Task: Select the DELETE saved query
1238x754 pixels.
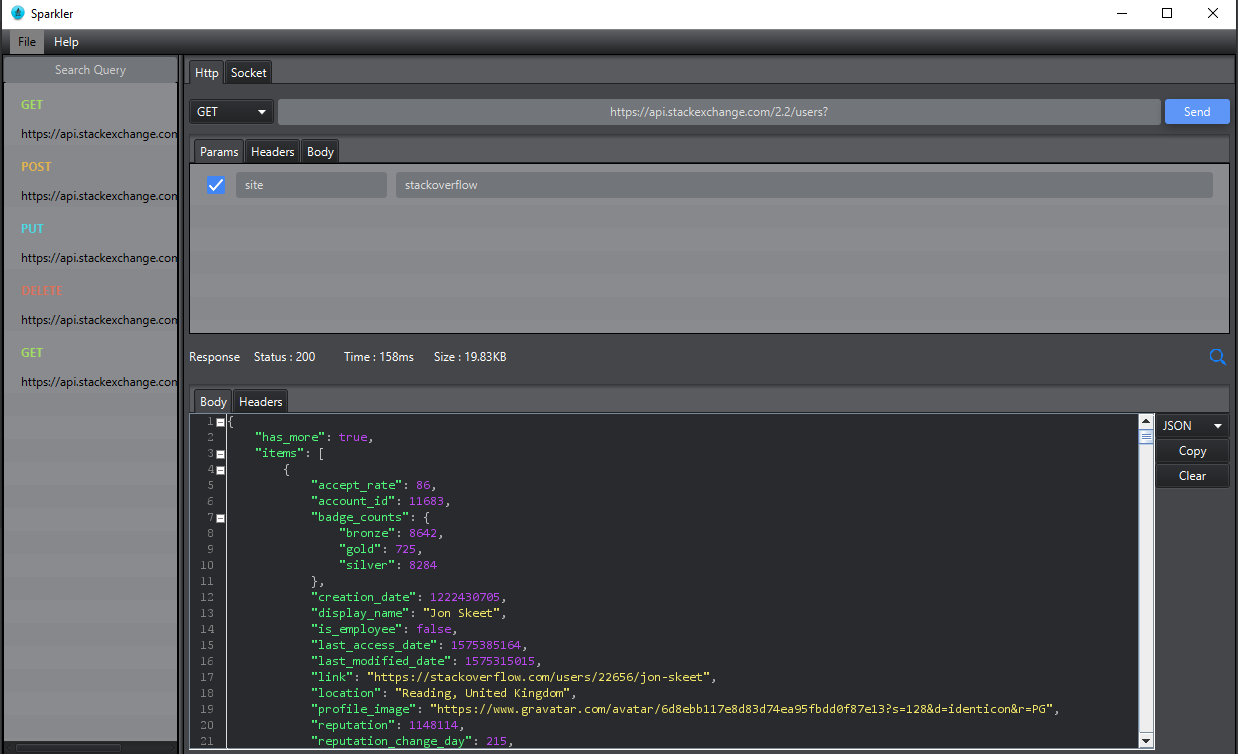Action: (x=90, y=305)
